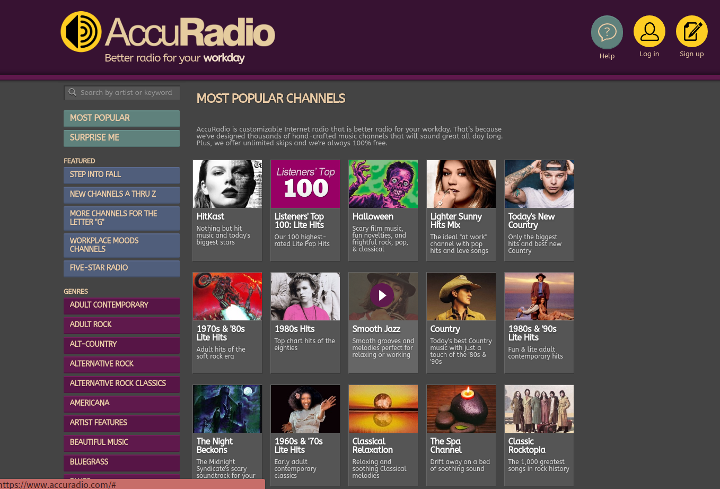This screenshot has width=720, height=489.
Task: Open the 1980s Hits thumbnail
Action: pyautogui.click(x=305, y=296)
